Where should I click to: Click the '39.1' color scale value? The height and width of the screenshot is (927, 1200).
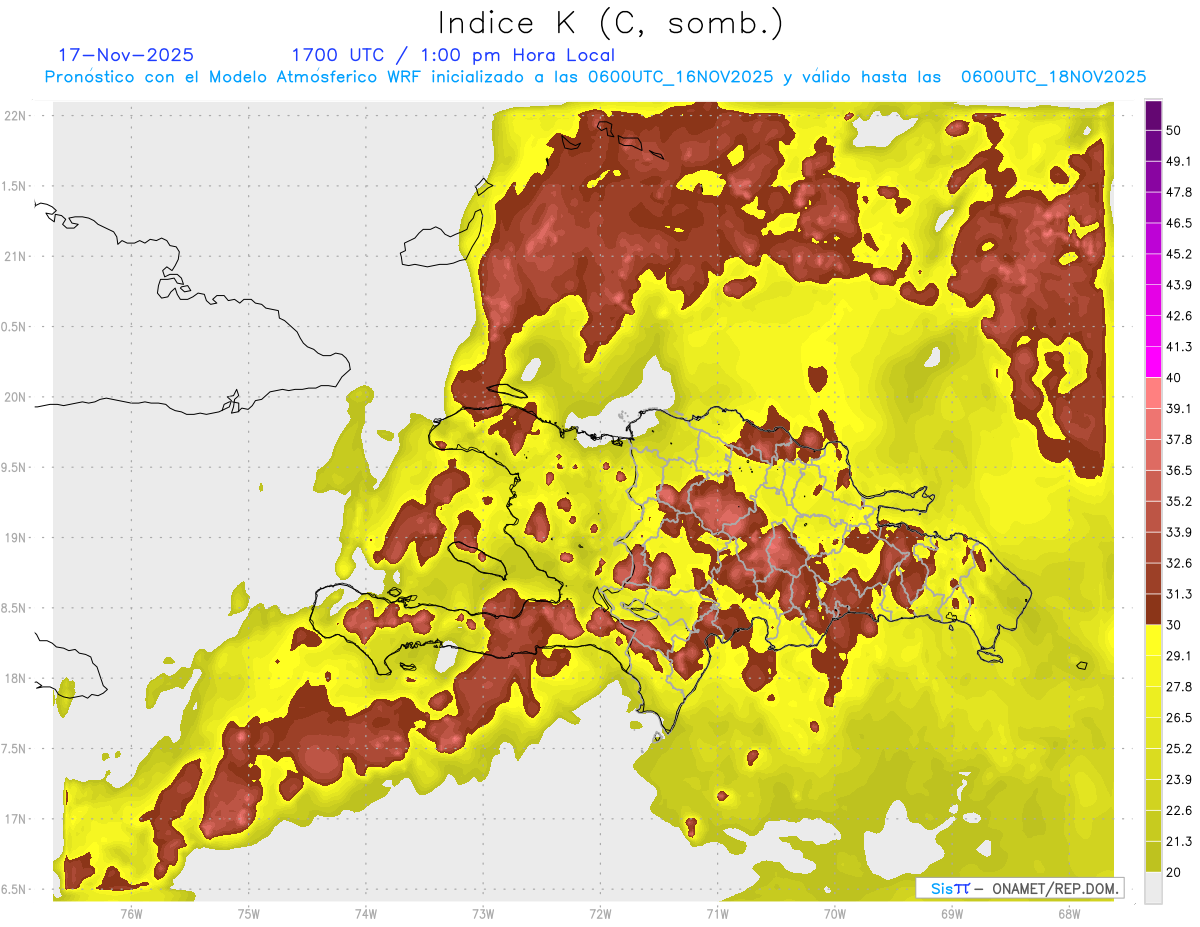1179,409
